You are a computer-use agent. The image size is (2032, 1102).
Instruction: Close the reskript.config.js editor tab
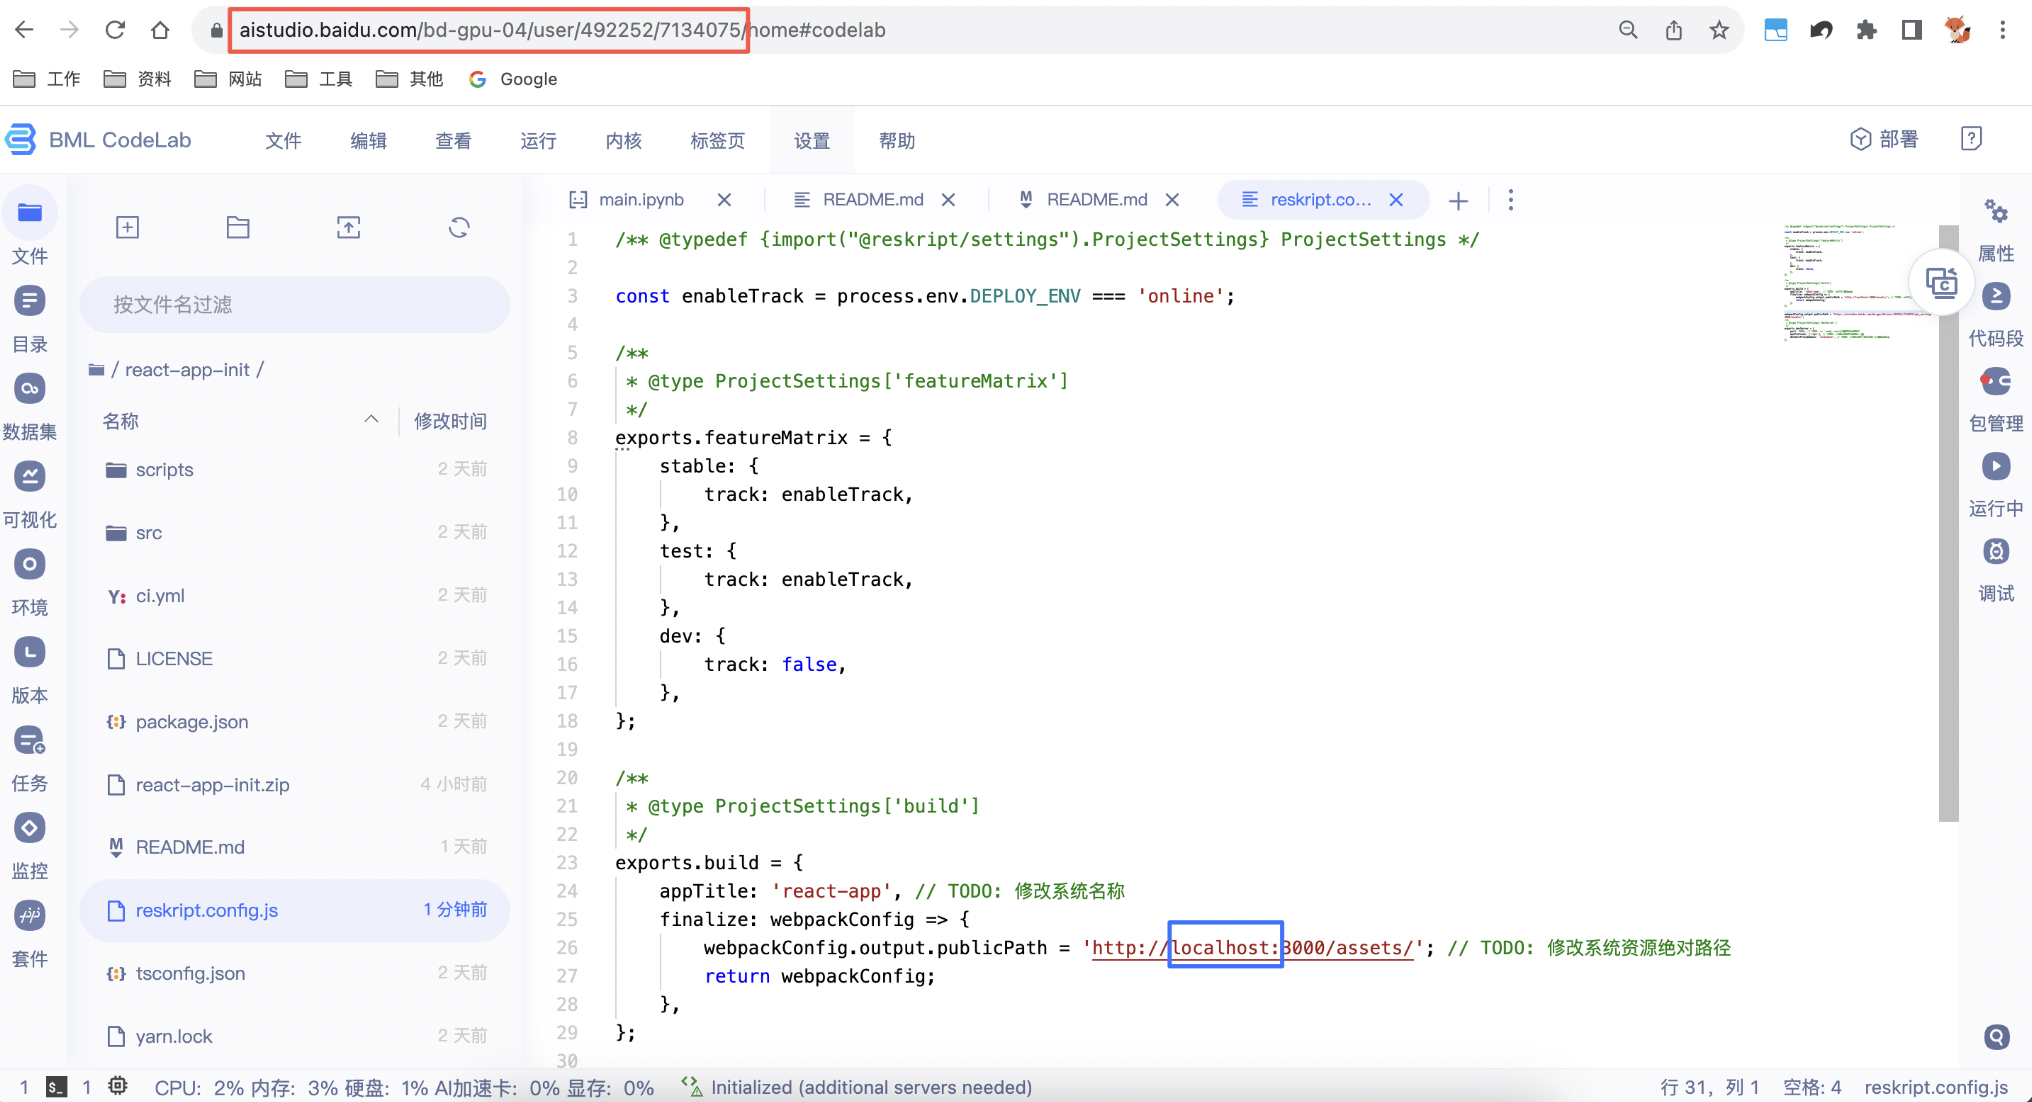point(1396,200)
